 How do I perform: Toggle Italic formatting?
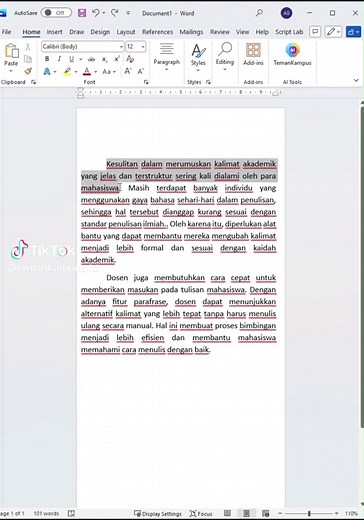(x=59, y=59)
